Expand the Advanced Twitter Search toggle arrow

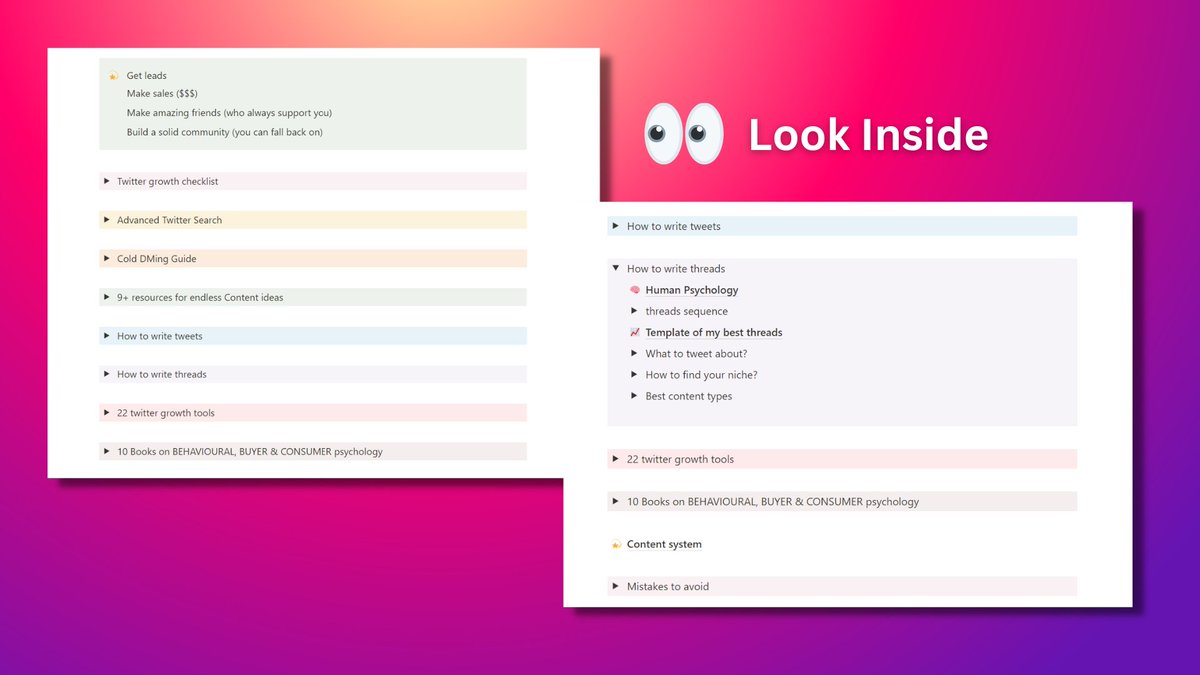[x=106, y=220]
